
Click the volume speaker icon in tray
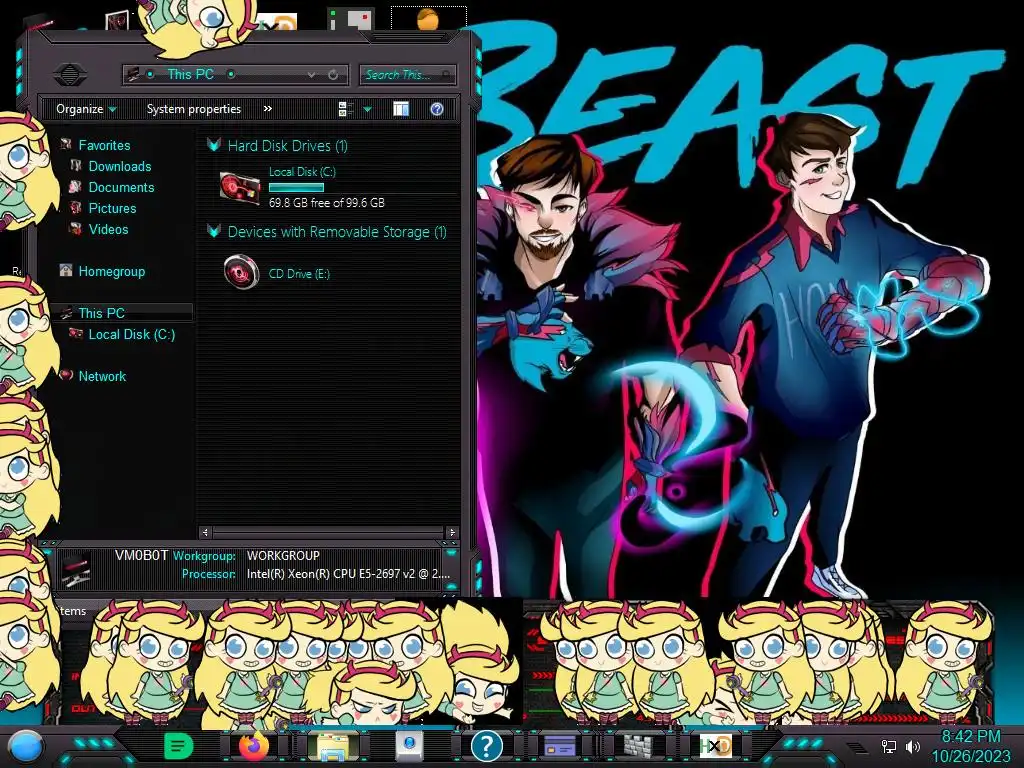(x=913, y=746)
